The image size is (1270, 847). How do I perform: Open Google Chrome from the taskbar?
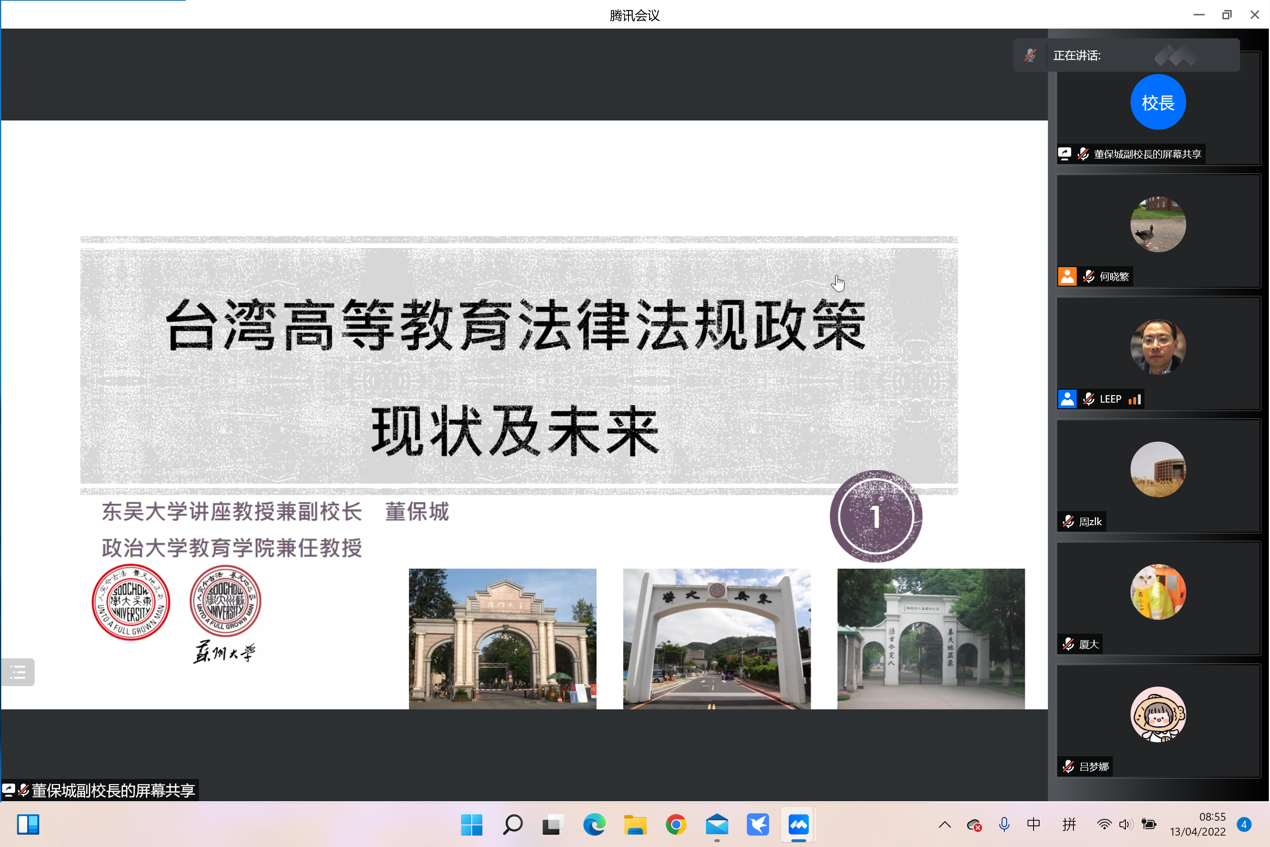pyautogui.click(x=676, y=825)
